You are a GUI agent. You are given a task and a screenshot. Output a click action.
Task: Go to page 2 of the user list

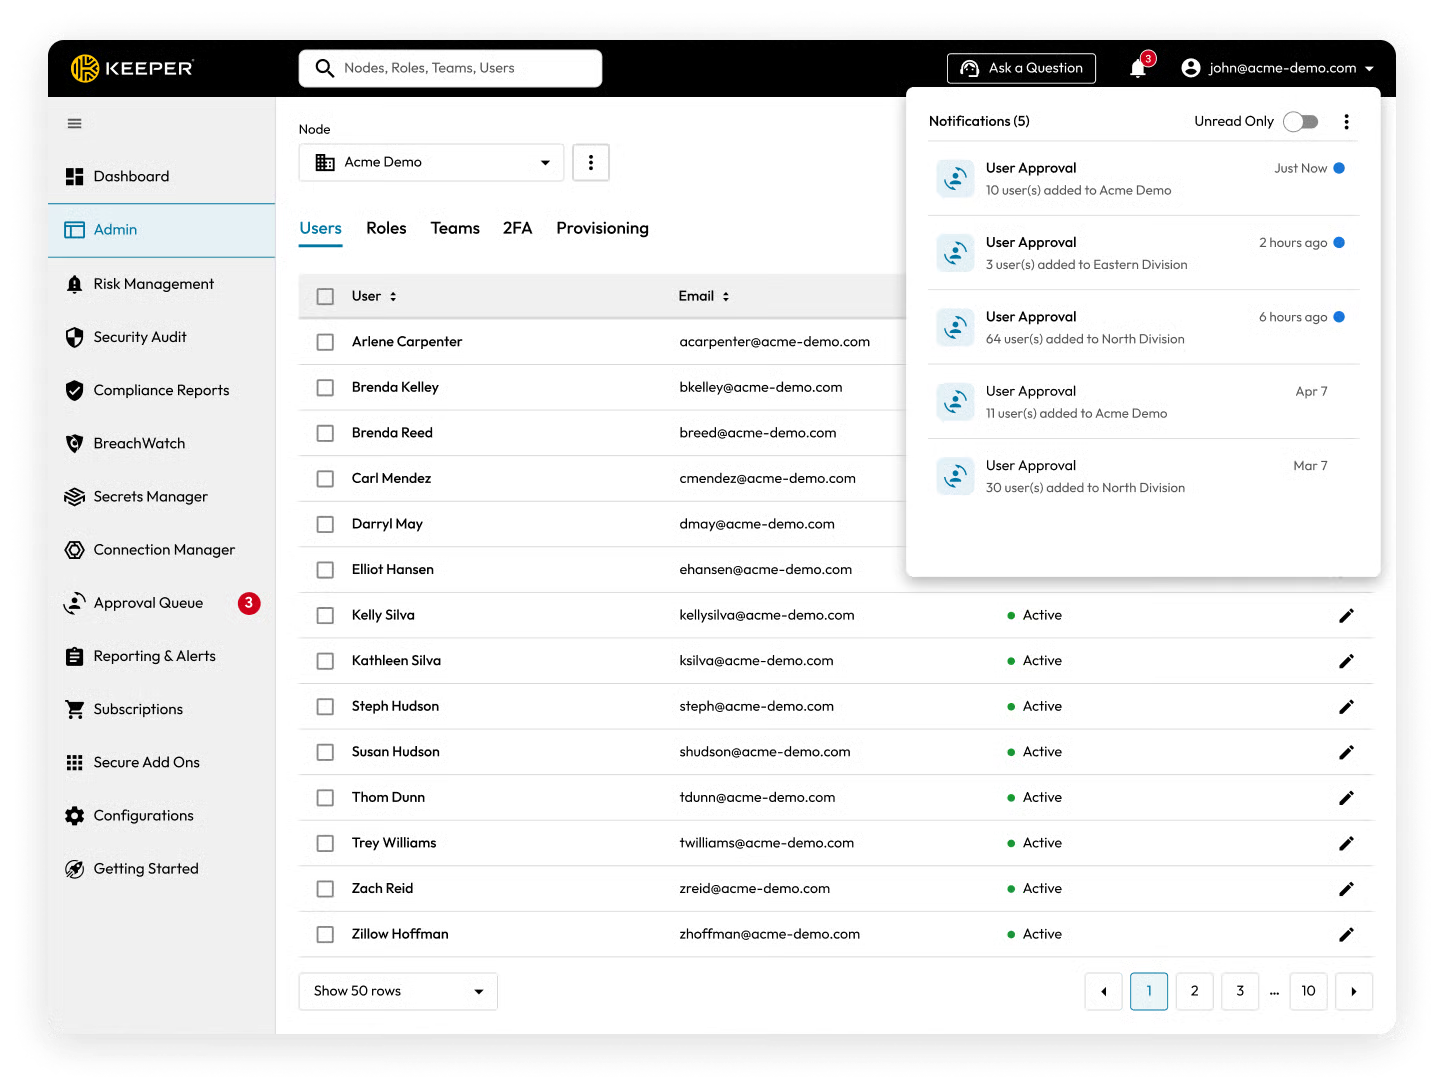point(1194,991)
